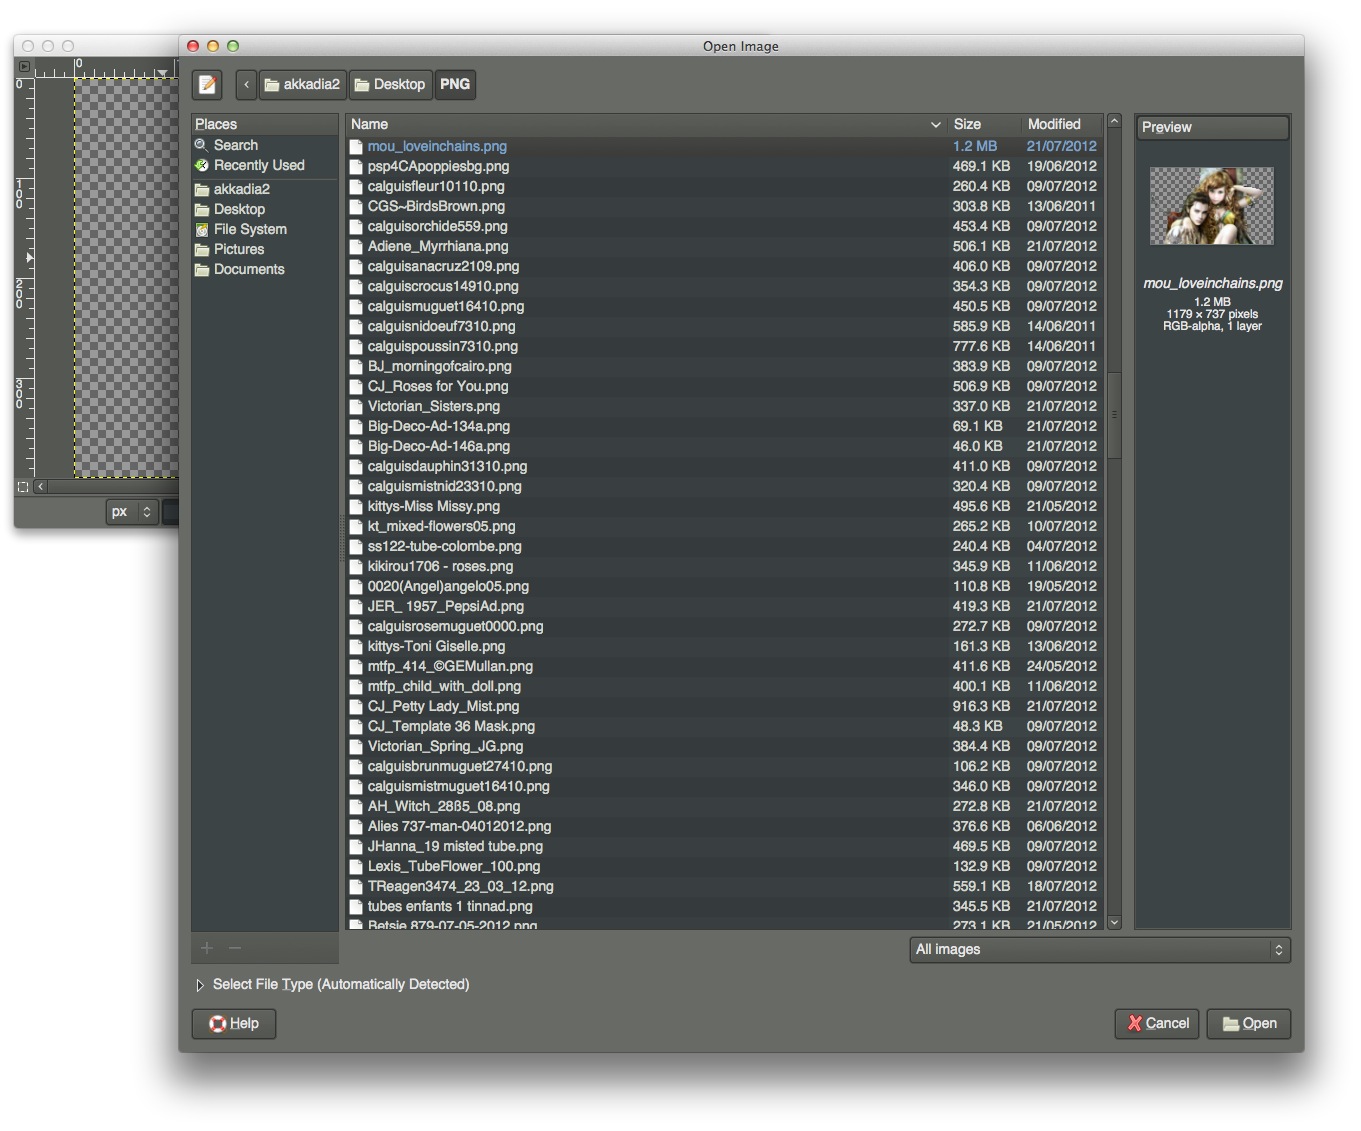Image resolution: width=1361 pixels, height=1131 pixels.
Task: Click the 18/07/2012 modified date cell
Action: (x=1062, y=886)
